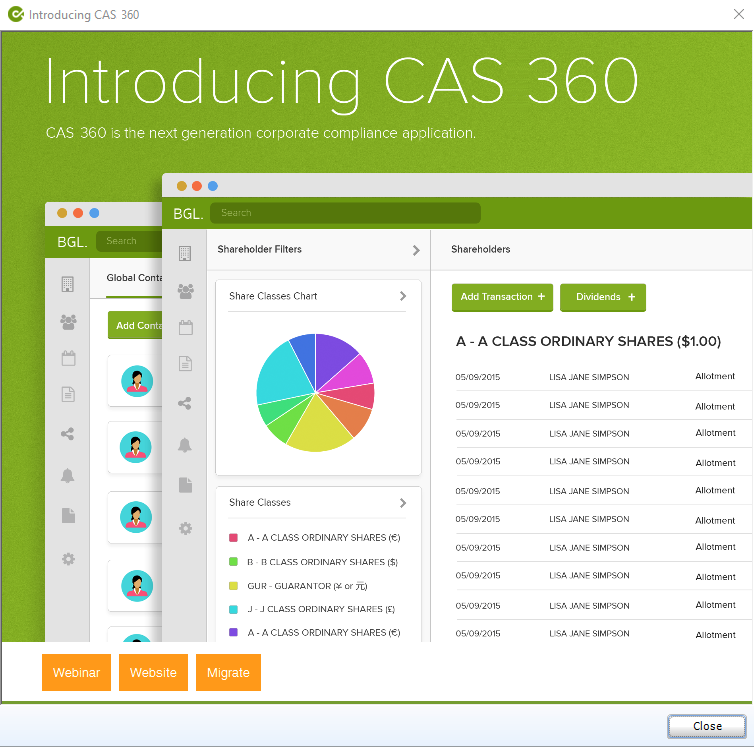Expand the Share Classes Chart panel arrow
Screen dimensions: 754x747
coord(403,296)
